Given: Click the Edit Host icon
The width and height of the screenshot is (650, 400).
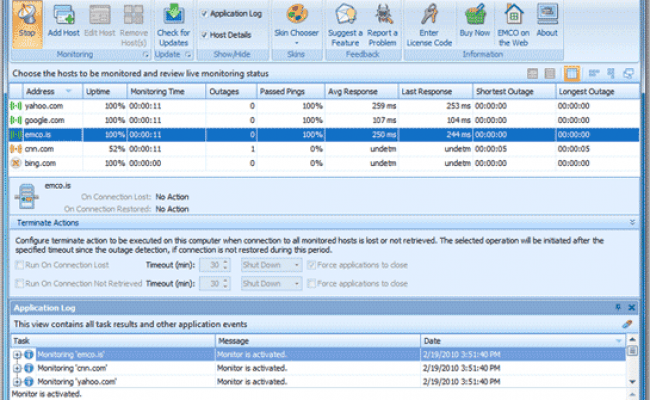Looking at the screenshot, I should pos(99,15).
